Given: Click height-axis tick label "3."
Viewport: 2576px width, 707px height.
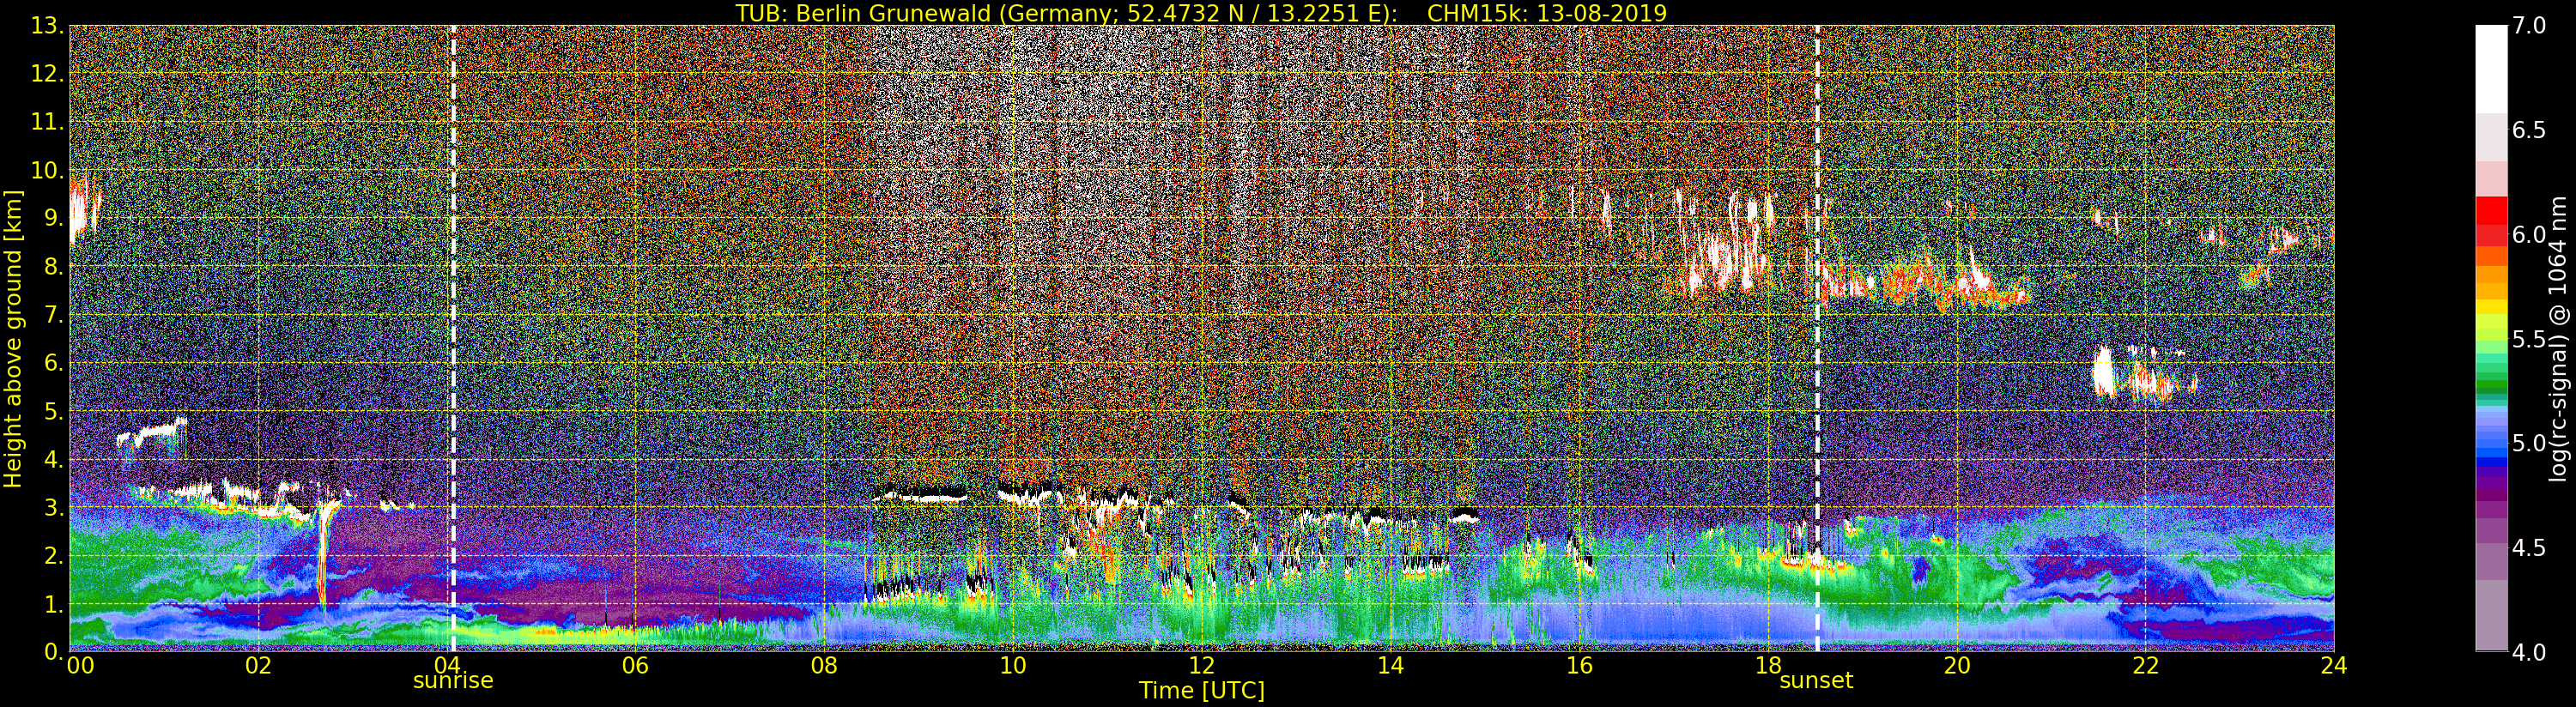Looking at the screenshot, I should click(53, 507).
